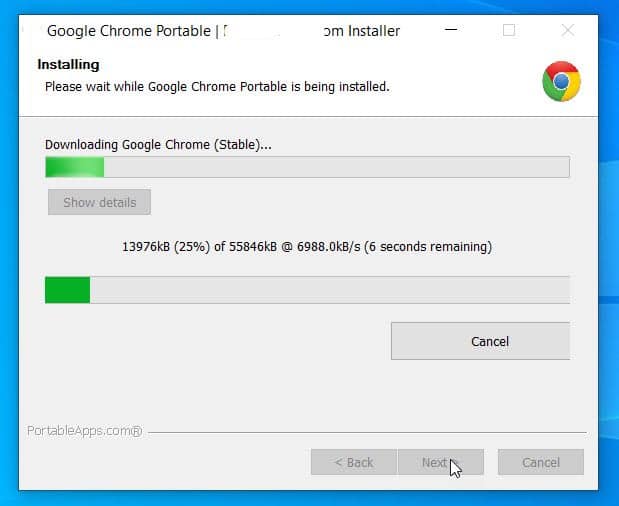Click the disabled Next button
The height and width of the screenshot is (506, 619).
(x=441, y=462)
